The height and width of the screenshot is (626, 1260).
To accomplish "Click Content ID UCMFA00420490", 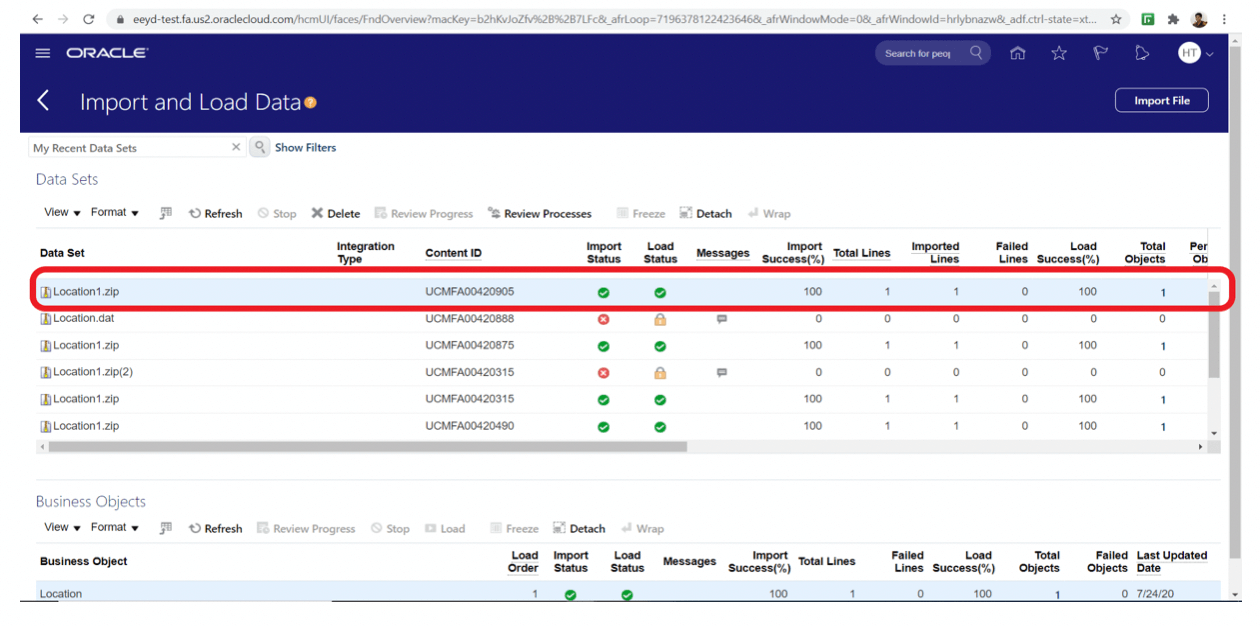I will (x=470, y=425).
